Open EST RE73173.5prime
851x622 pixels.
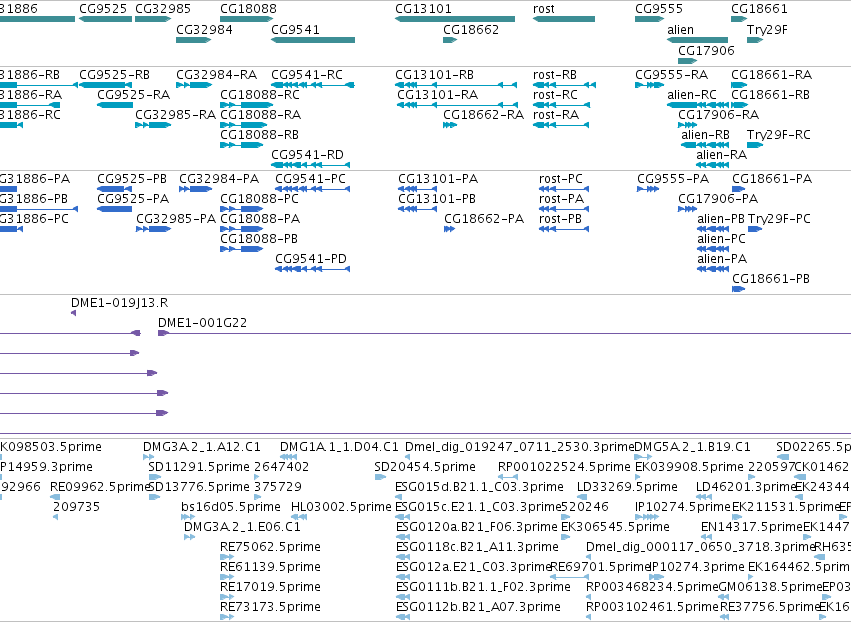pyautogui.click(x=227, y=617)
